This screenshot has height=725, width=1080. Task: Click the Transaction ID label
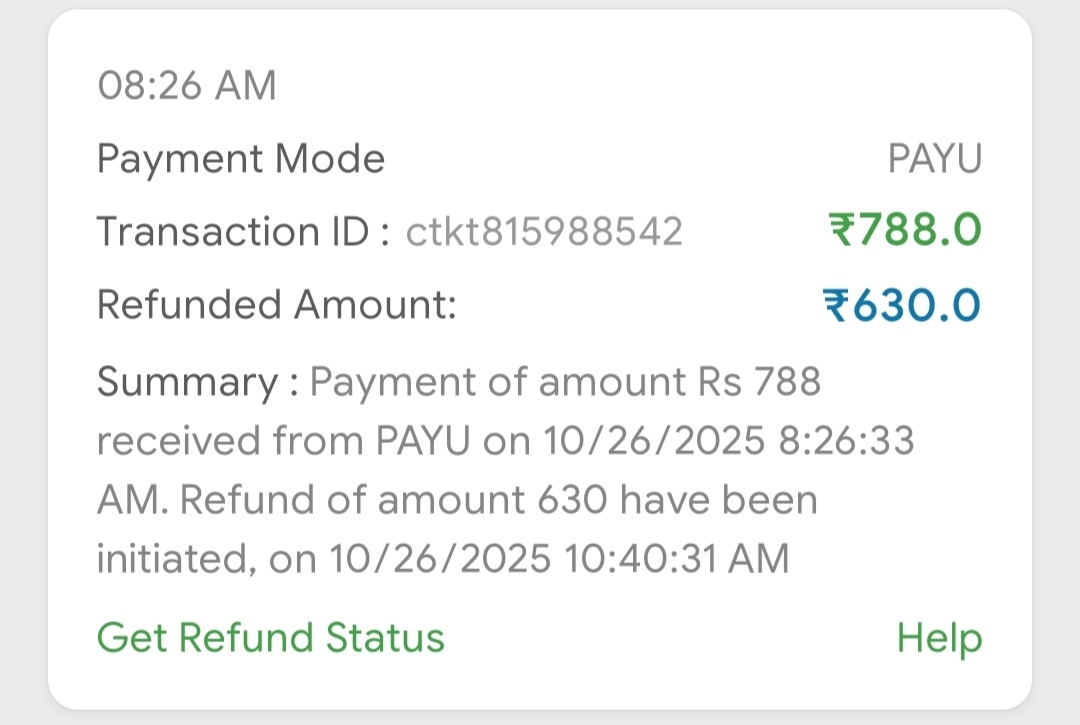242,232
